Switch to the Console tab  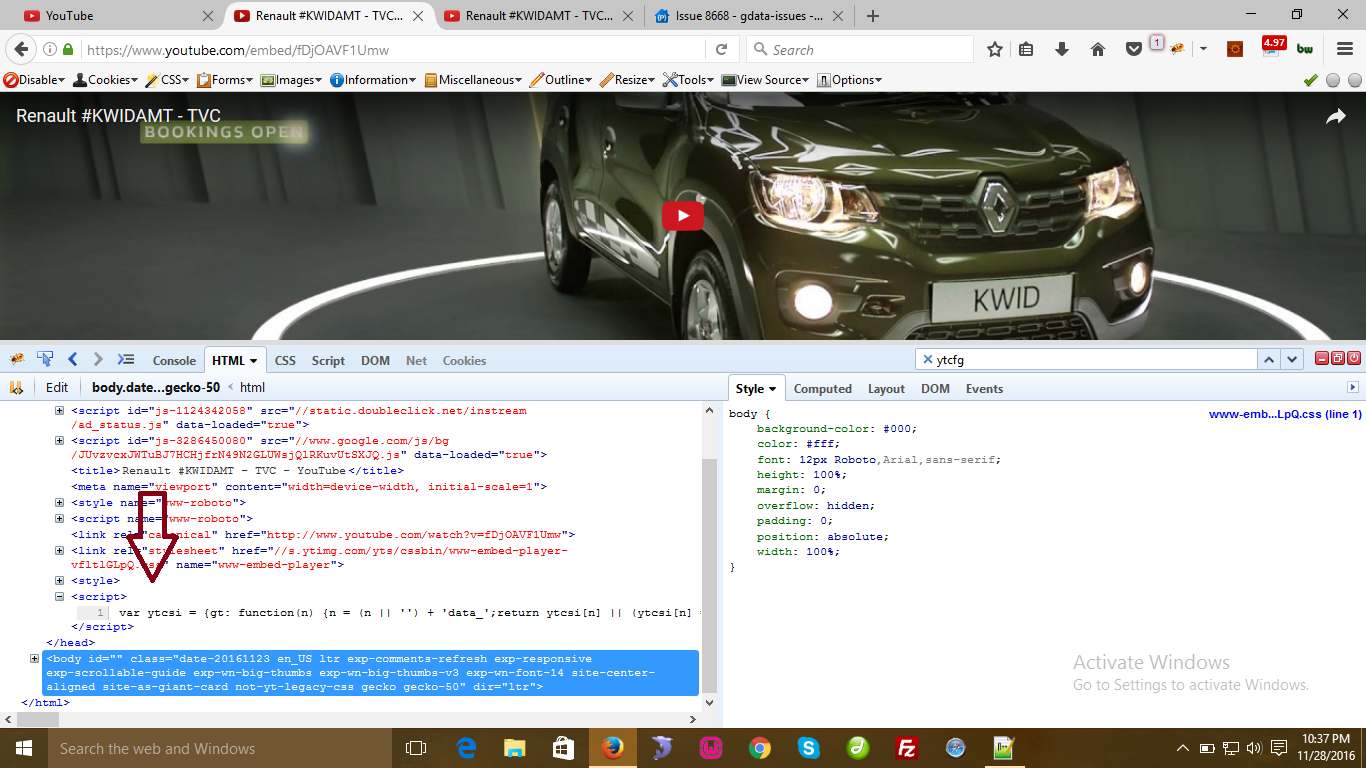coord(174,360)
